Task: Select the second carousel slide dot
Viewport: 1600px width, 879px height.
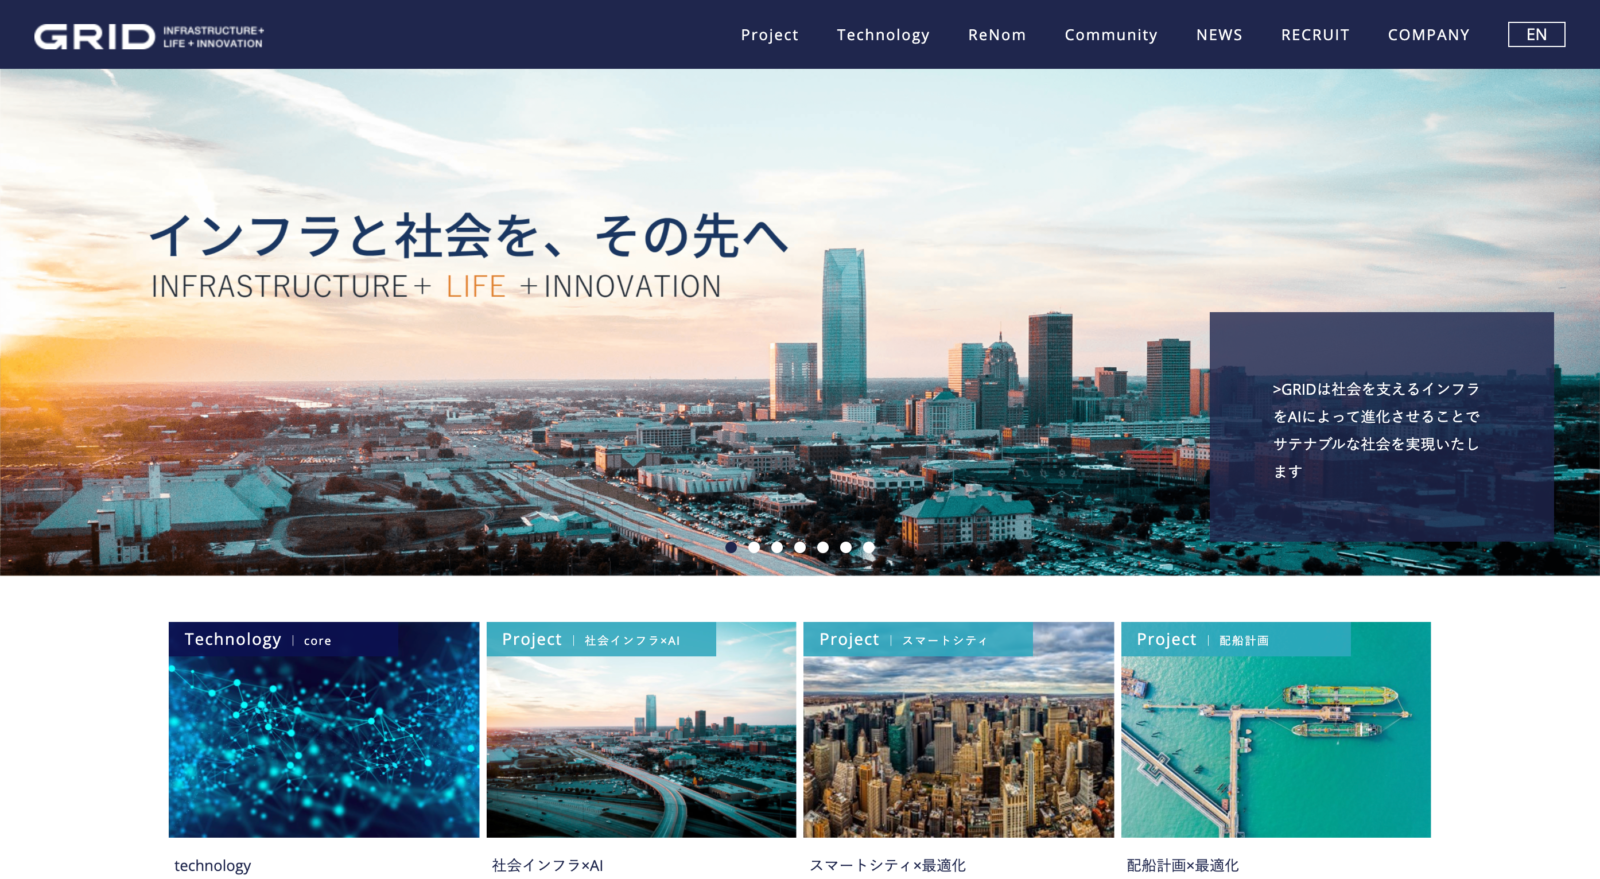Action: [x=754, y=547]
